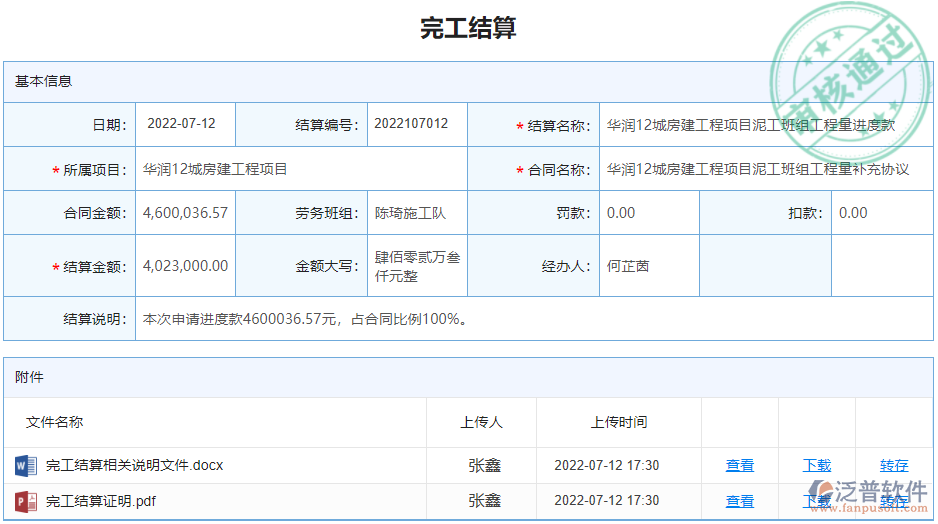Click upload time of 完工结算证明.pdf

coord(607,501)
